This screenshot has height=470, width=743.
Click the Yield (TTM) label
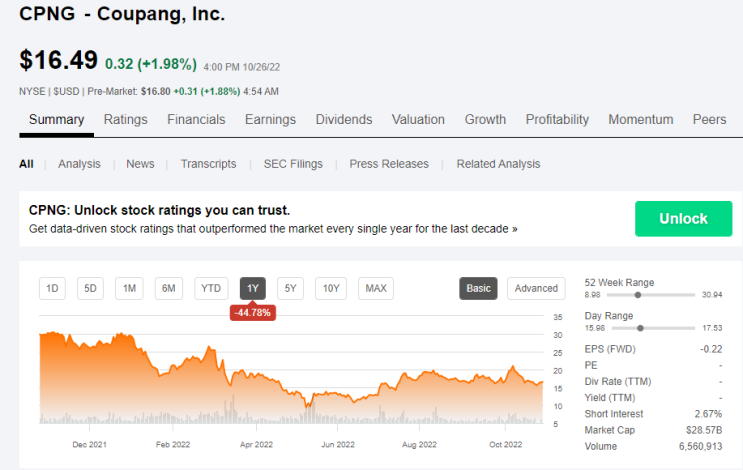609,398
